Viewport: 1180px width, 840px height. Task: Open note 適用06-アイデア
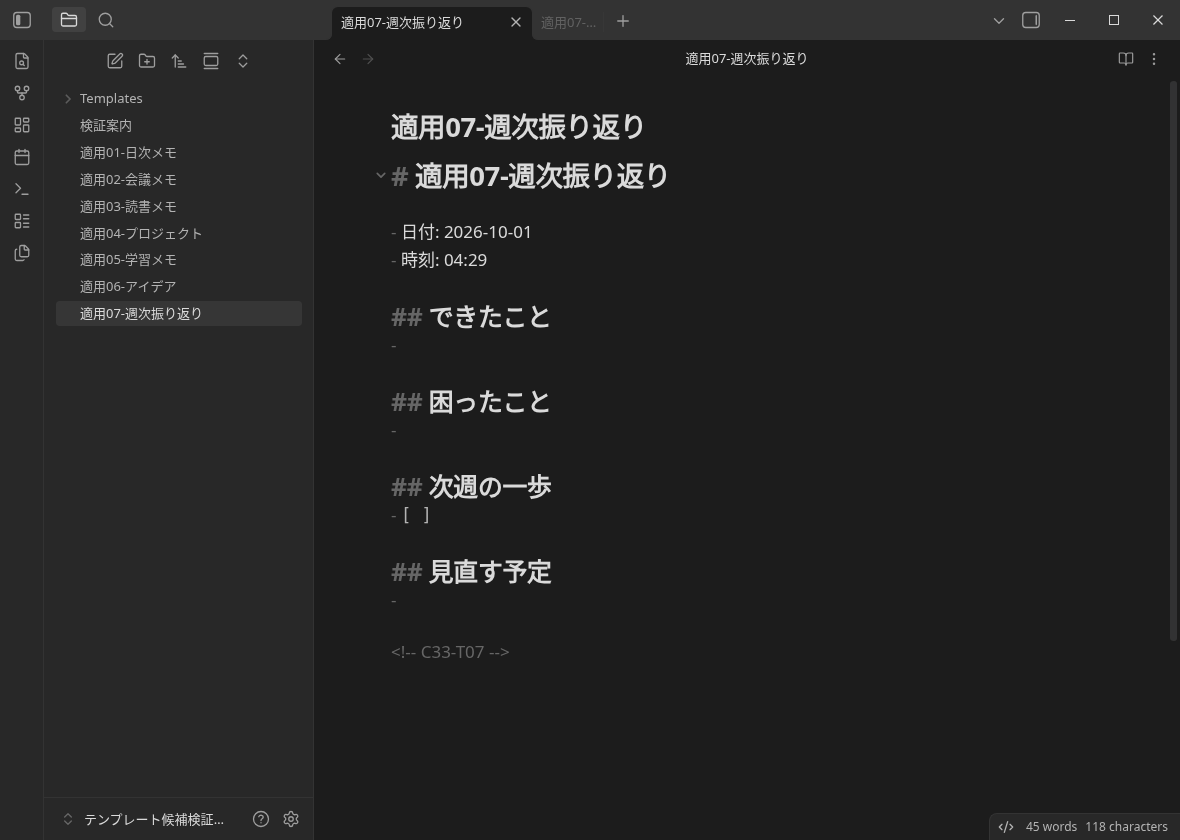[179, 287]
